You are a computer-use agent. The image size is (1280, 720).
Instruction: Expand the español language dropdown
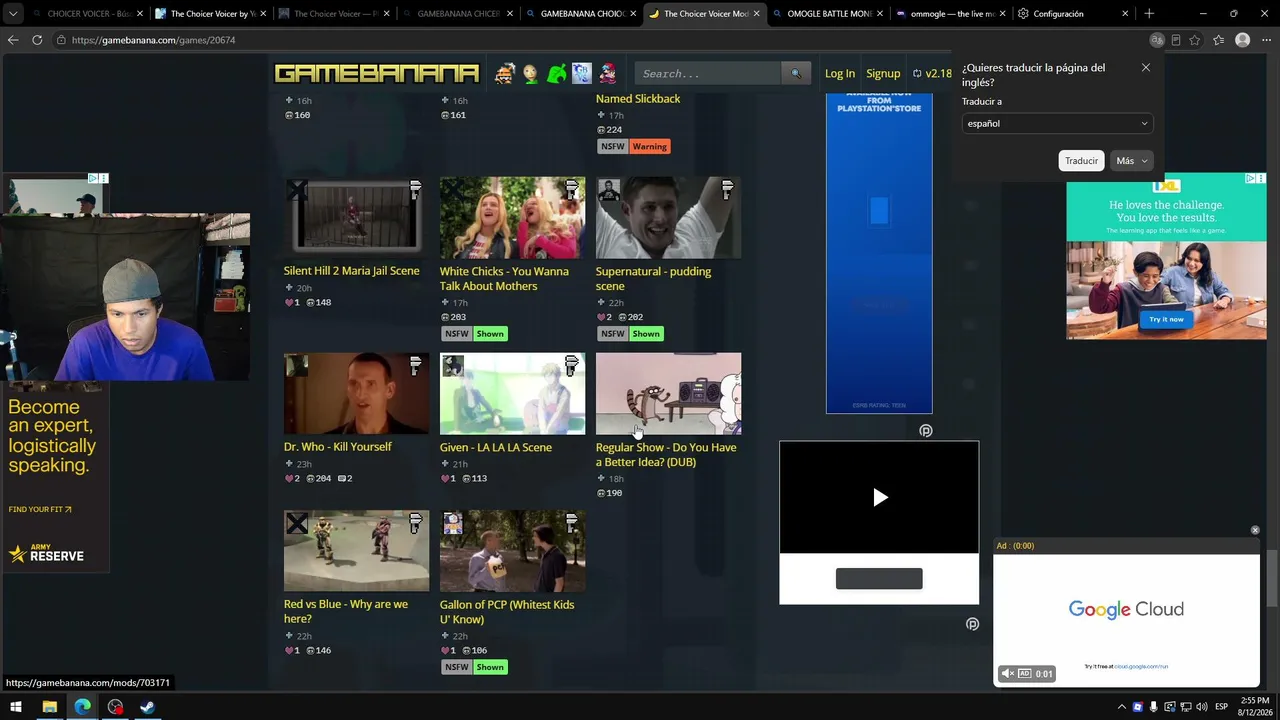pos(1057,124)
